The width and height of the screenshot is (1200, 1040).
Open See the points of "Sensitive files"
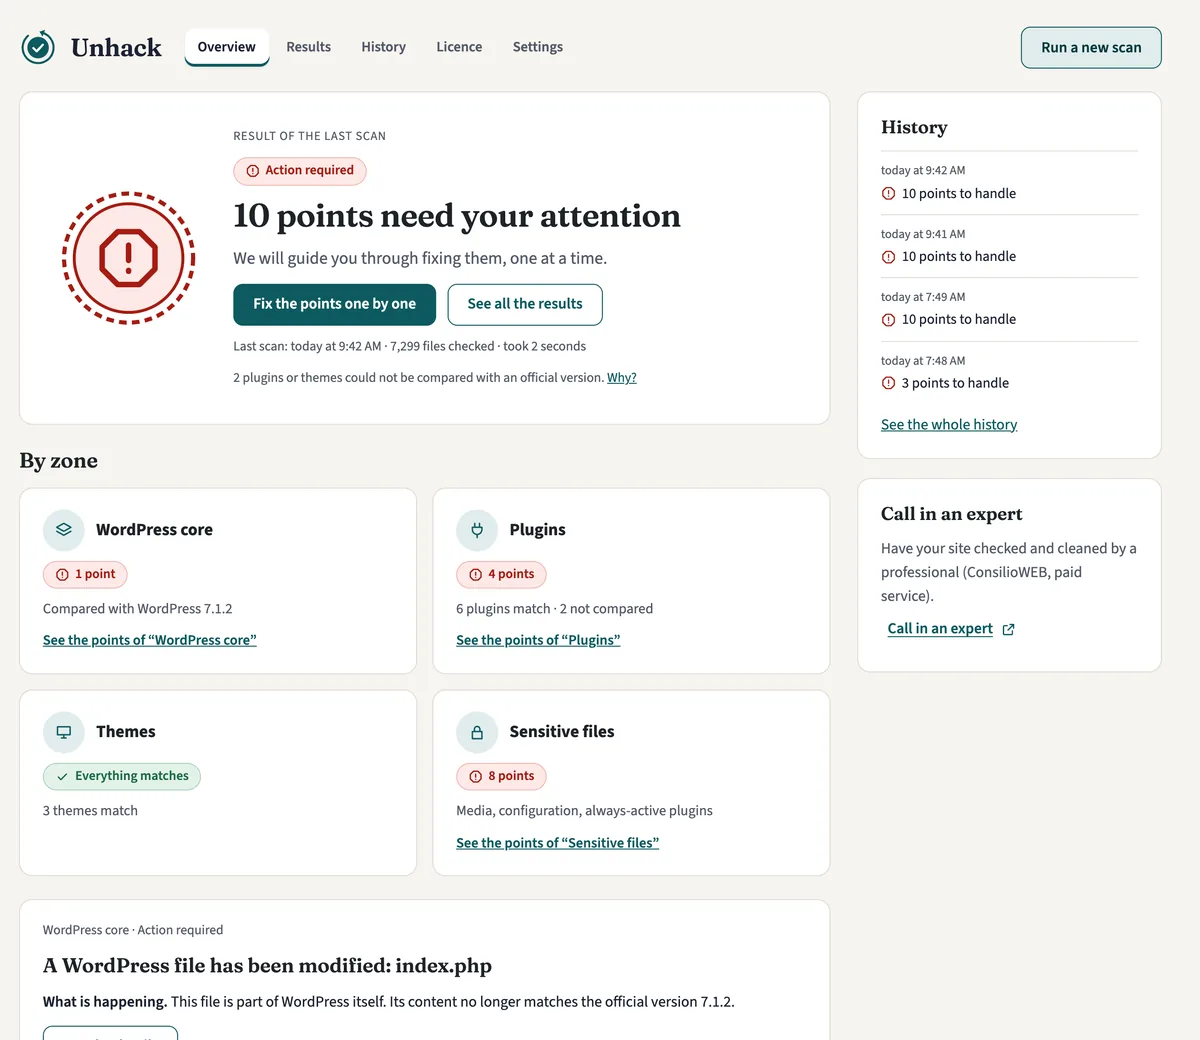pos(558,843)
